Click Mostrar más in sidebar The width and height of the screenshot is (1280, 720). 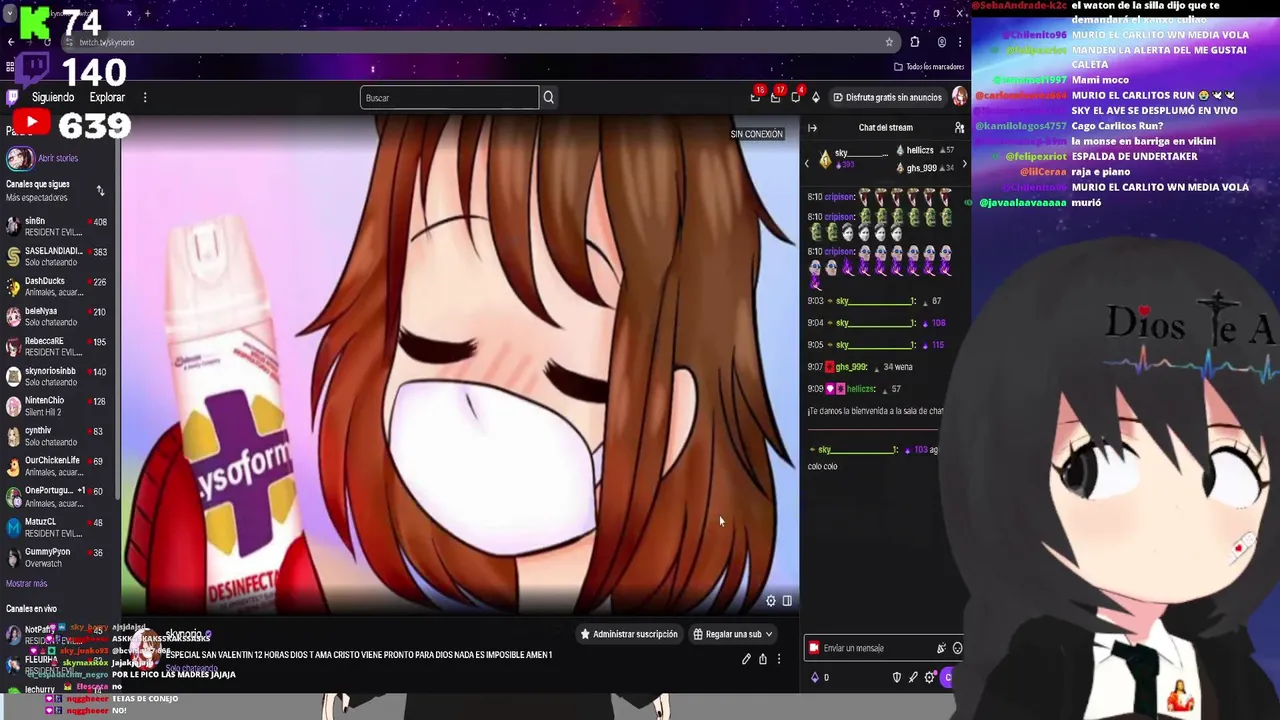[x=27, y=584]
